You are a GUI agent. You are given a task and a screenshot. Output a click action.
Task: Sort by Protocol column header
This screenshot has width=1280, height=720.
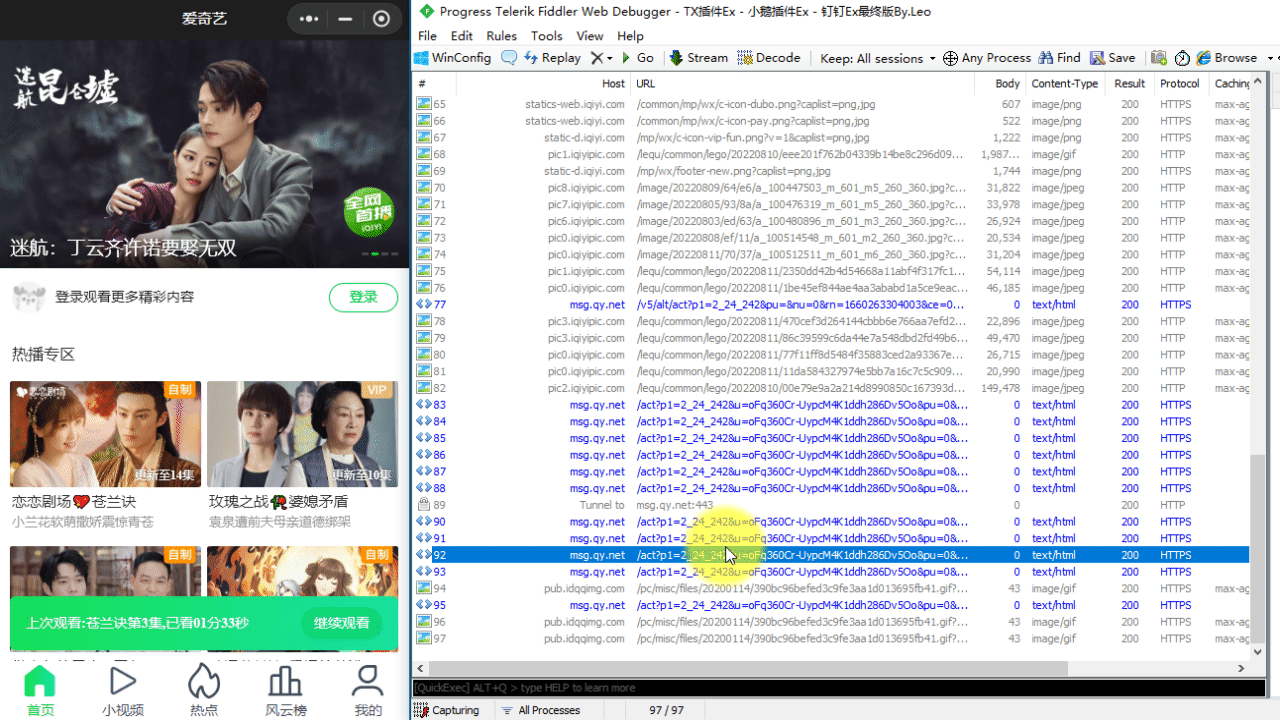[1180, 84]
